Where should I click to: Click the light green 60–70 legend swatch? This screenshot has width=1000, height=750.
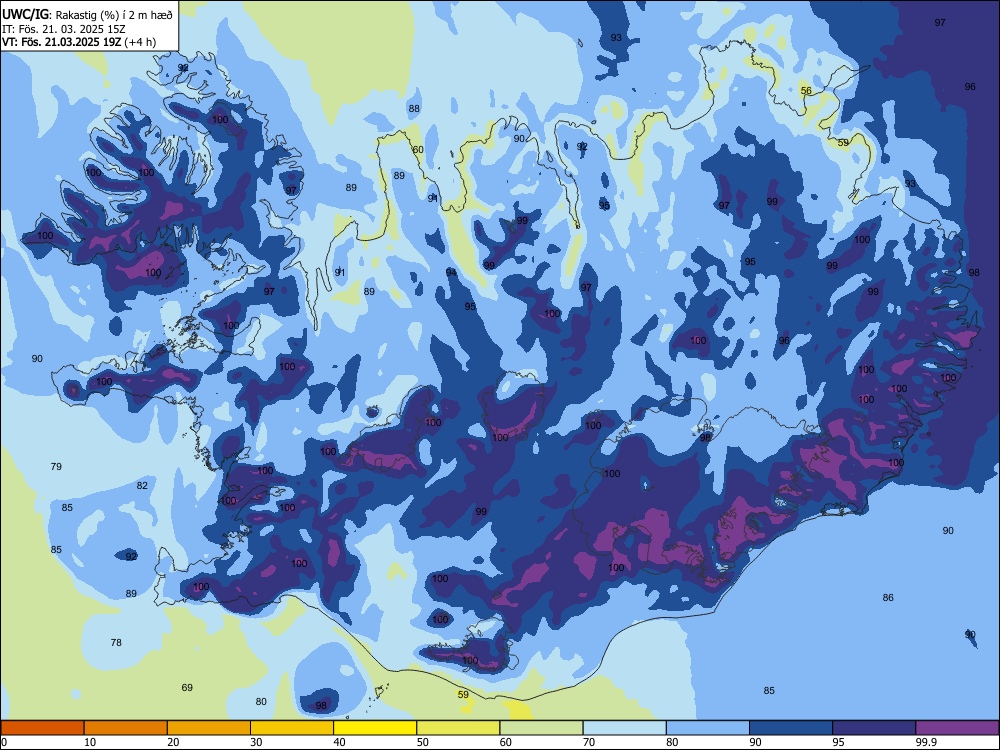coord(541,728)
